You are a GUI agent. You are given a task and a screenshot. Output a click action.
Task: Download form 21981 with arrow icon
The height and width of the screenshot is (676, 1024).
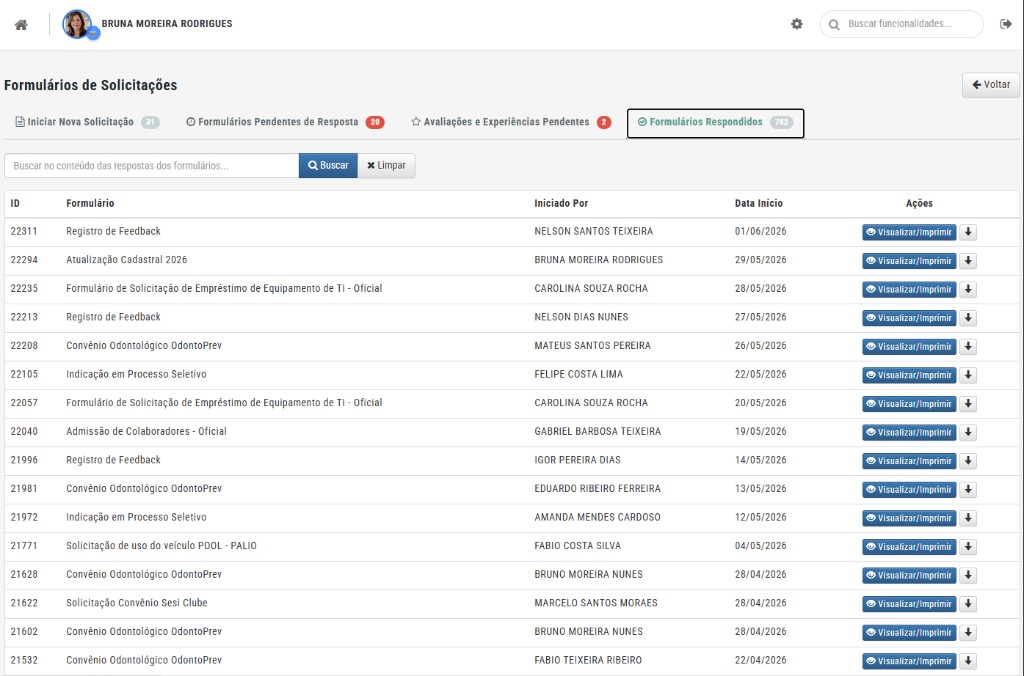(968, 490)
